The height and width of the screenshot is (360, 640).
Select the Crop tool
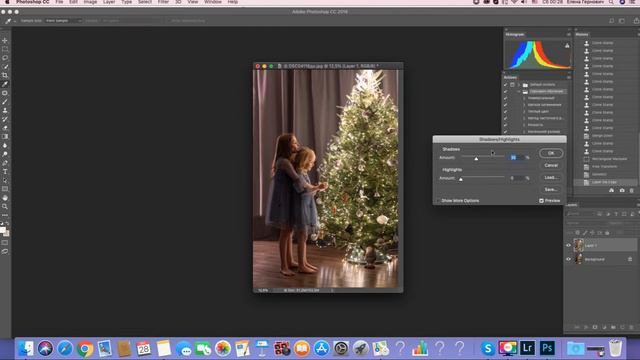(5, 75)
